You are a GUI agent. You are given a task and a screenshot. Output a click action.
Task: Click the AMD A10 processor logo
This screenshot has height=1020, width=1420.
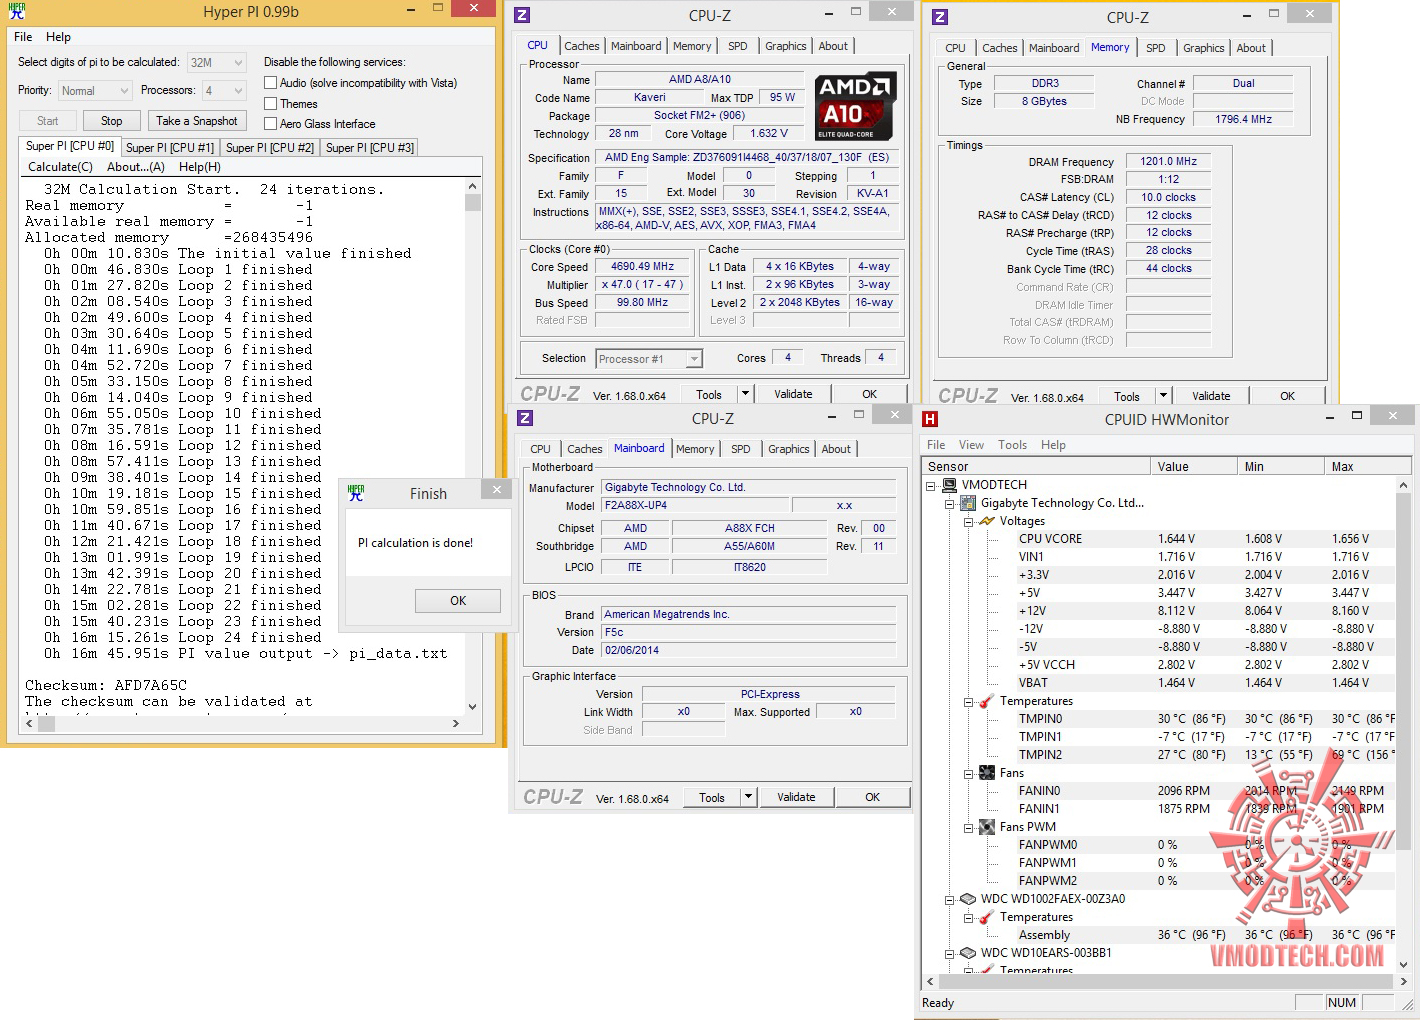coord(856,106)
